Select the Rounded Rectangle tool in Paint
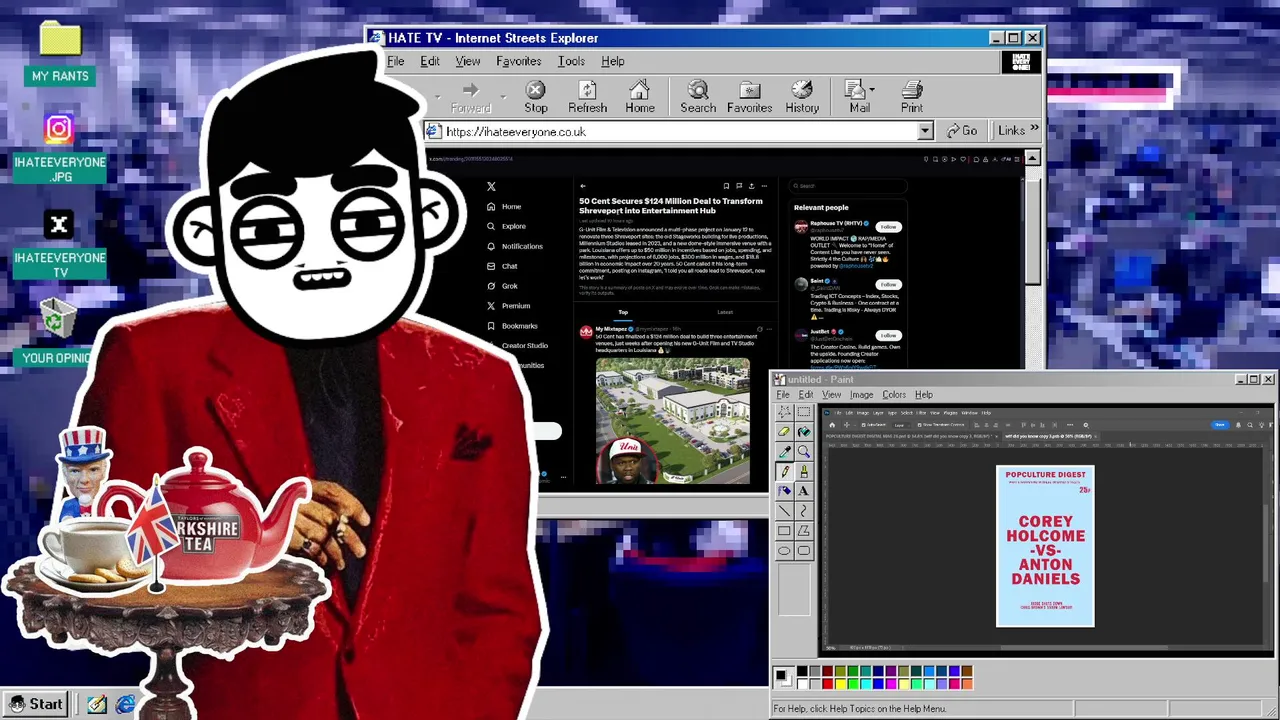The image size is (1280, 720). [803, 550]
